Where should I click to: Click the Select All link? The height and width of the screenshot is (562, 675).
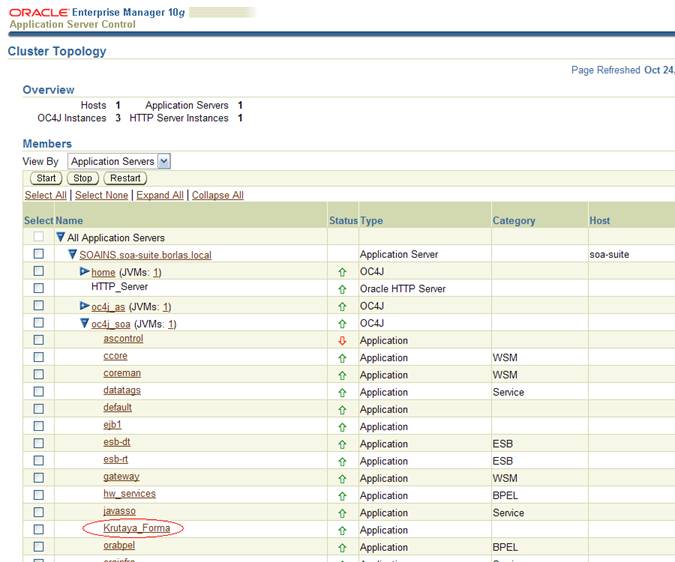(46, 195)
